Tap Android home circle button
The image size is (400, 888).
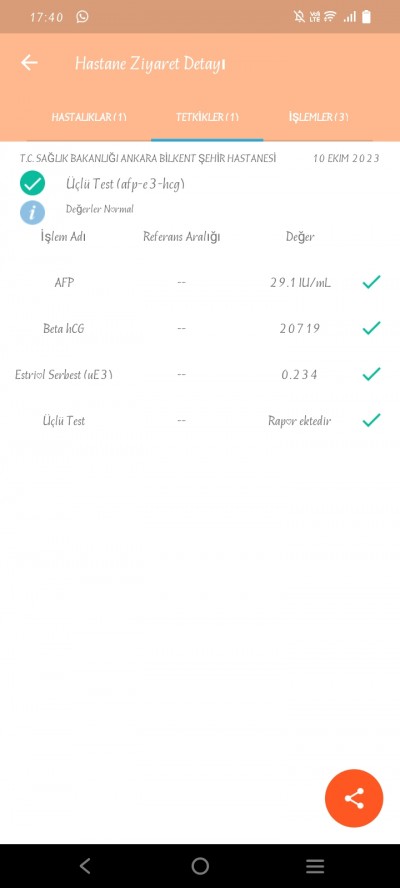(200, 865)
